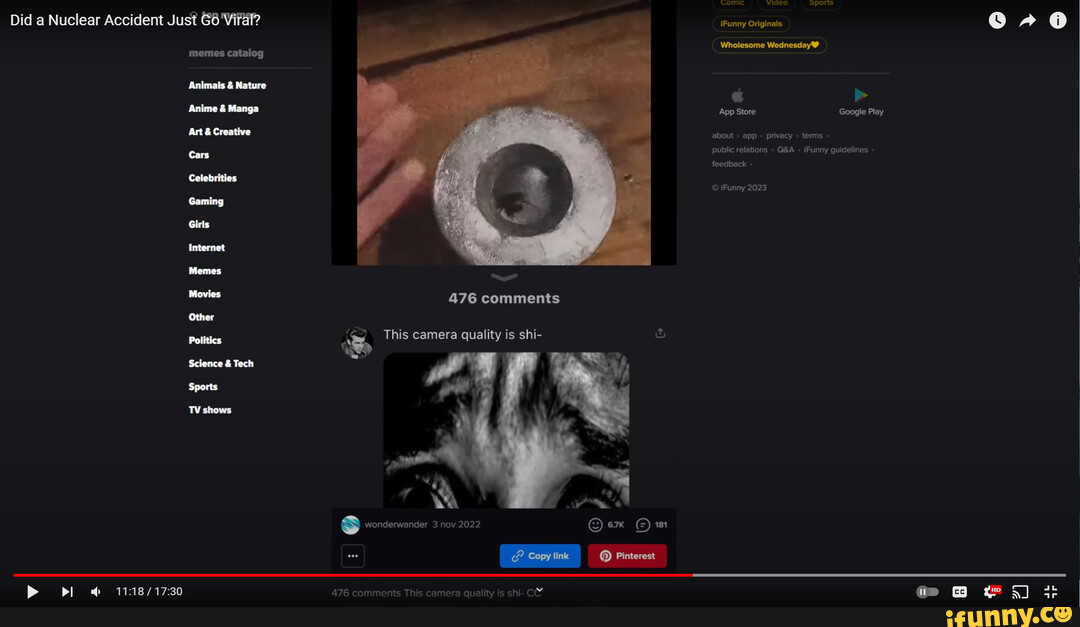Cast video to another screen
This screenshot has width=1080, height=627.
pos(1020,592)
